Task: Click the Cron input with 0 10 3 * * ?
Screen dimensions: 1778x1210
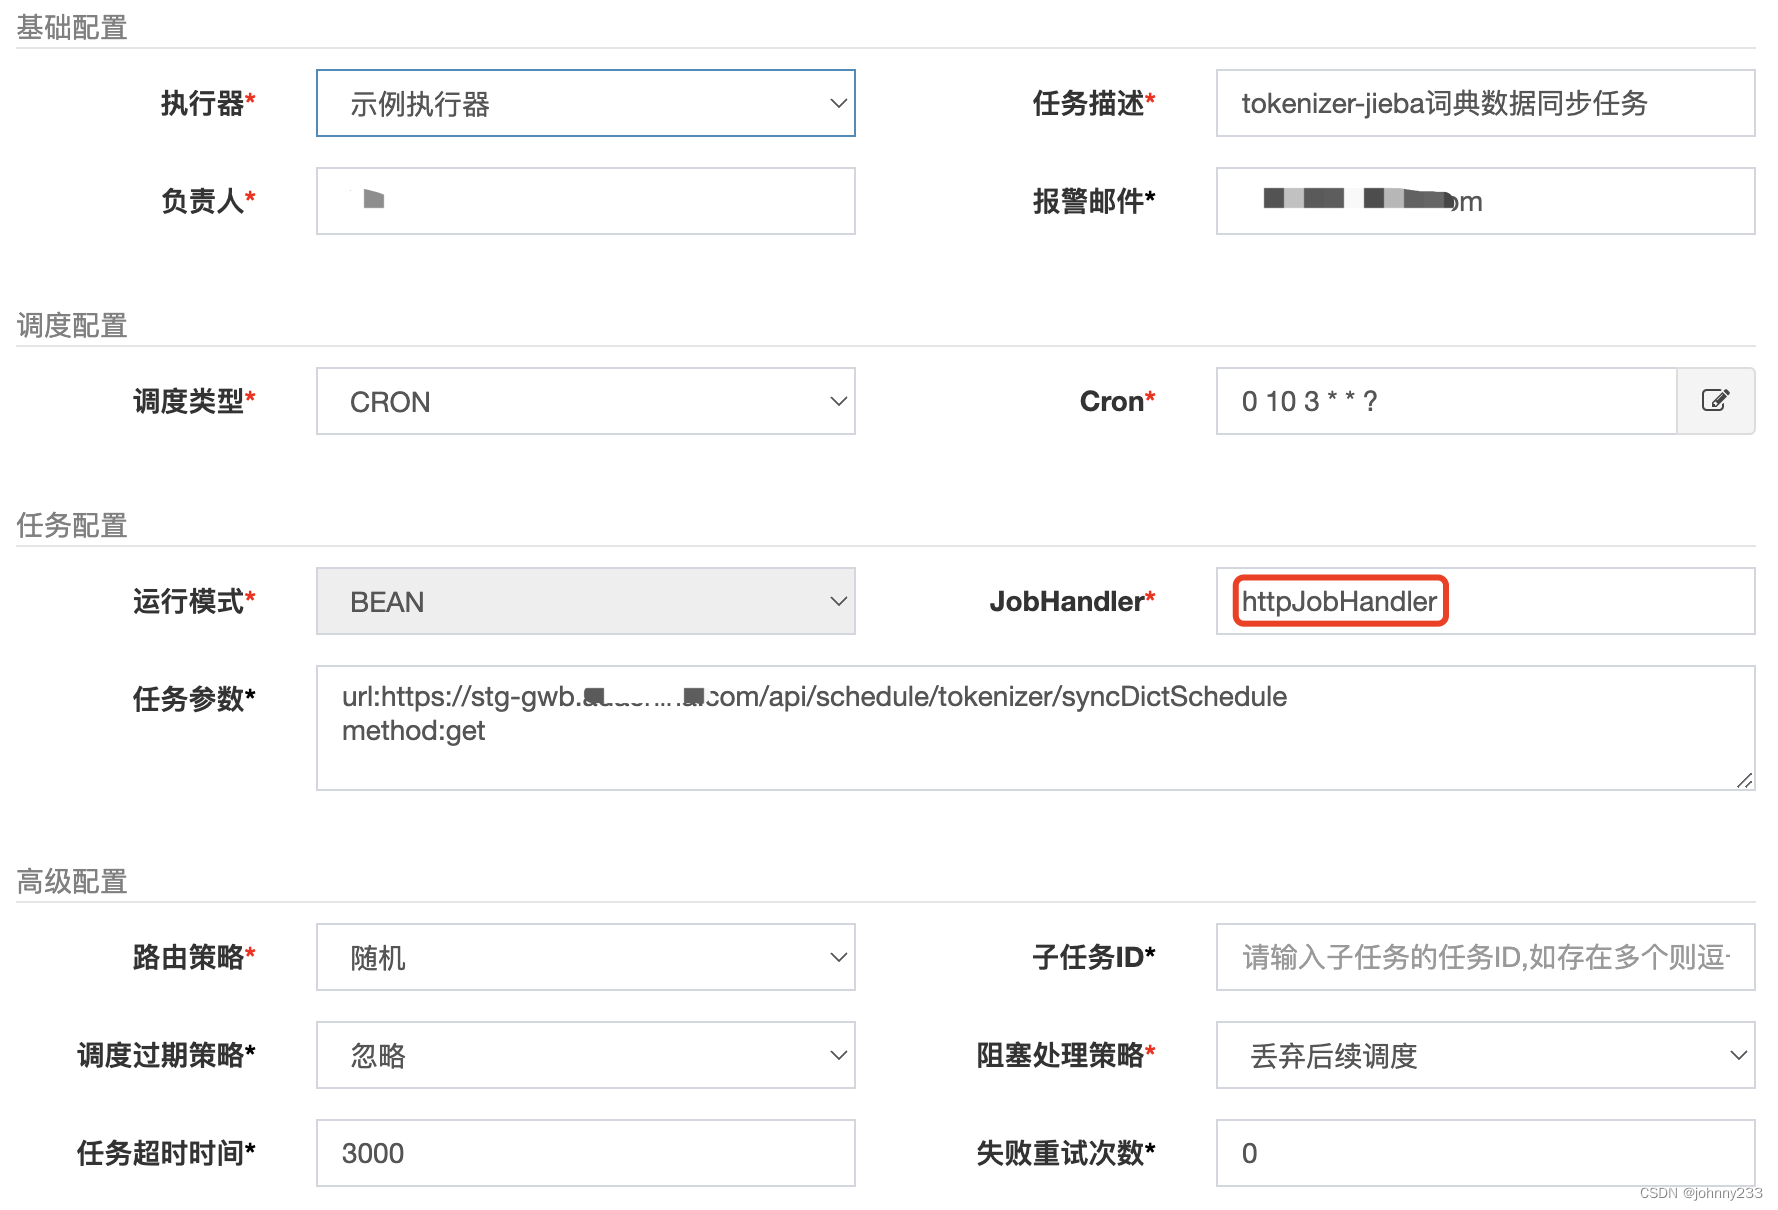Action: [1446, 401]
